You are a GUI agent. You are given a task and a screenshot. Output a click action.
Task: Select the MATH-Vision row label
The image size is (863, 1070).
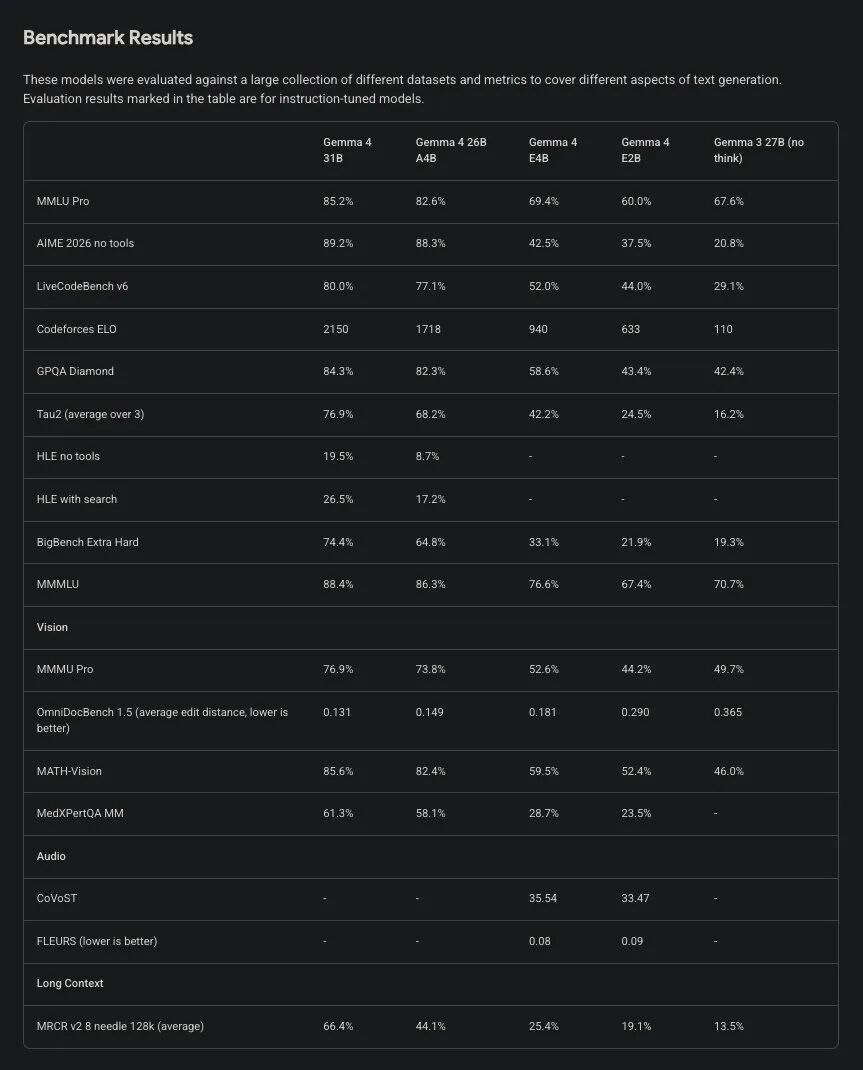pyautogui.click(x=69, y=771)
